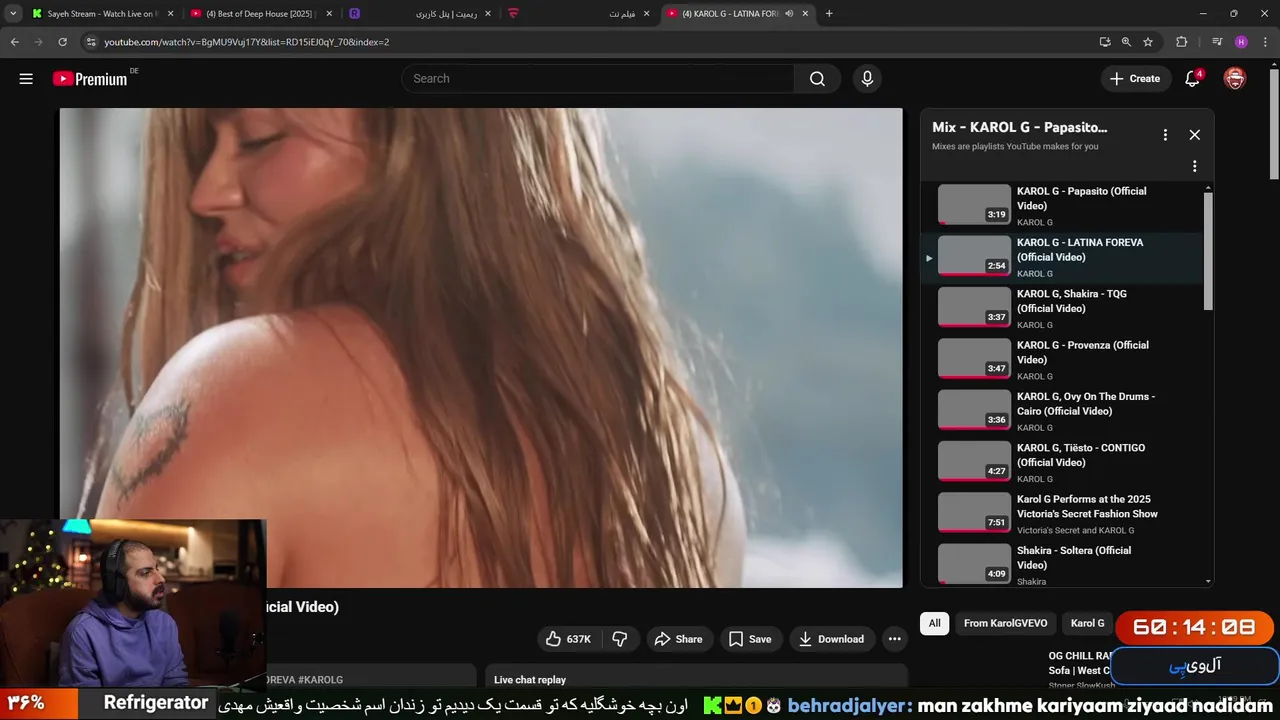Screen dimensions: 1280x720
Task: Save the video to a playlist
Action: (x=750, y=639)
